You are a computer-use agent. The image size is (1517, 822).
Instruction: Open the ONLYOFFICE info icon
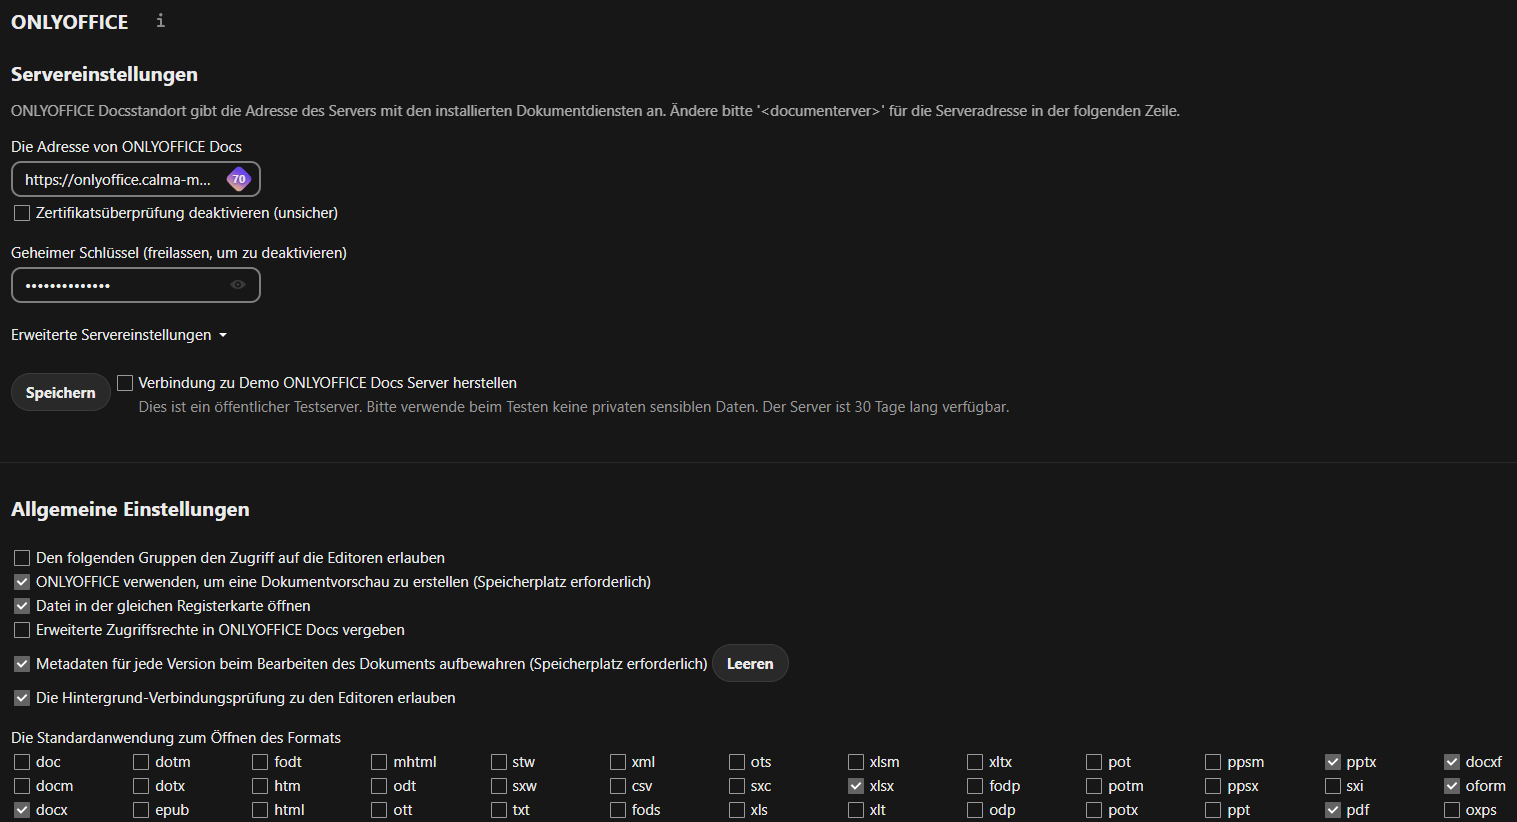point(160,20)
